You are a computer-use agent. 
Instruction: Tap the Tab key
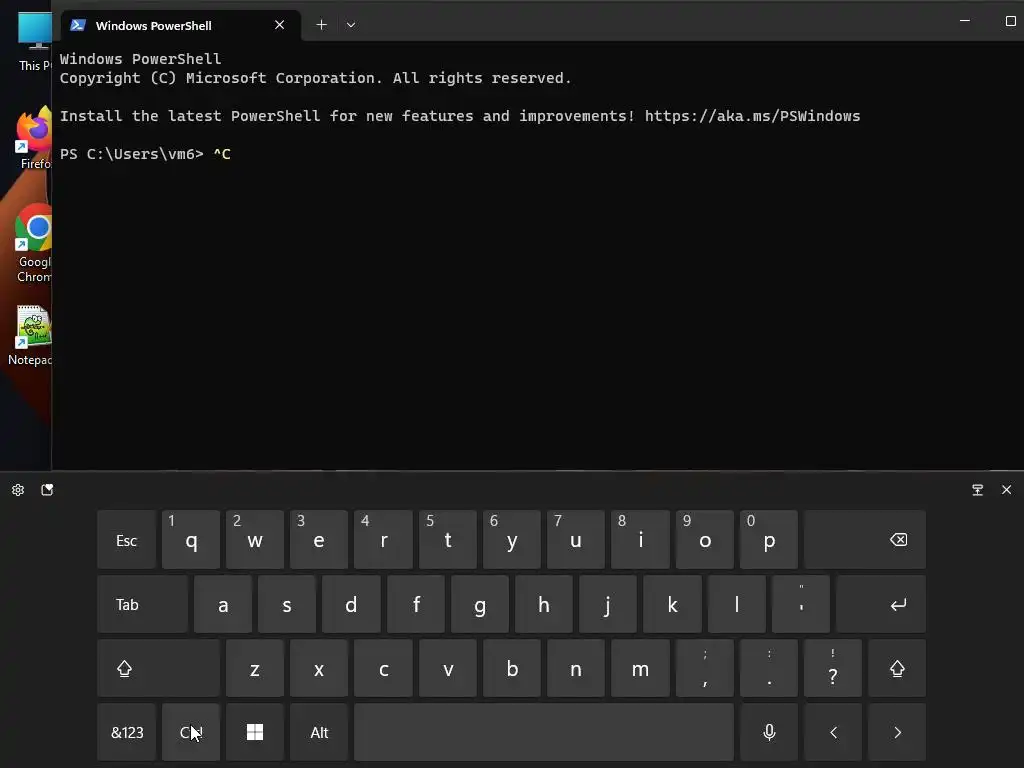pyautogui.click(x=142, y=604)
